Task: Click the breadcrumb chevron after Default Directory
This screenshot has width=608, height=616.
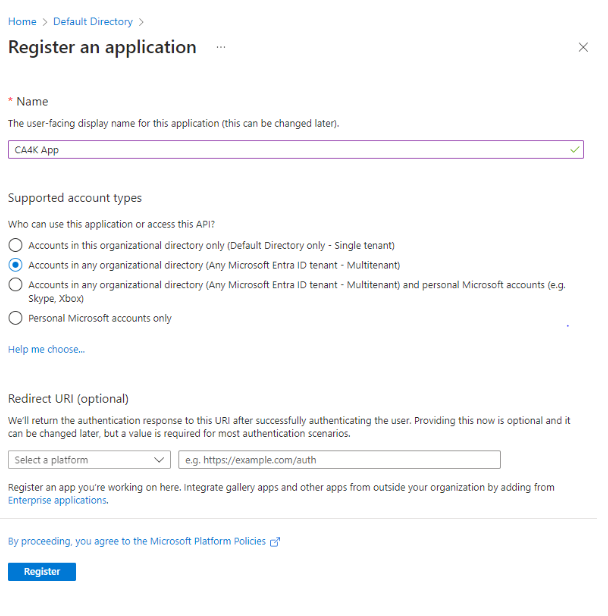Action: (x=141, y=22)
